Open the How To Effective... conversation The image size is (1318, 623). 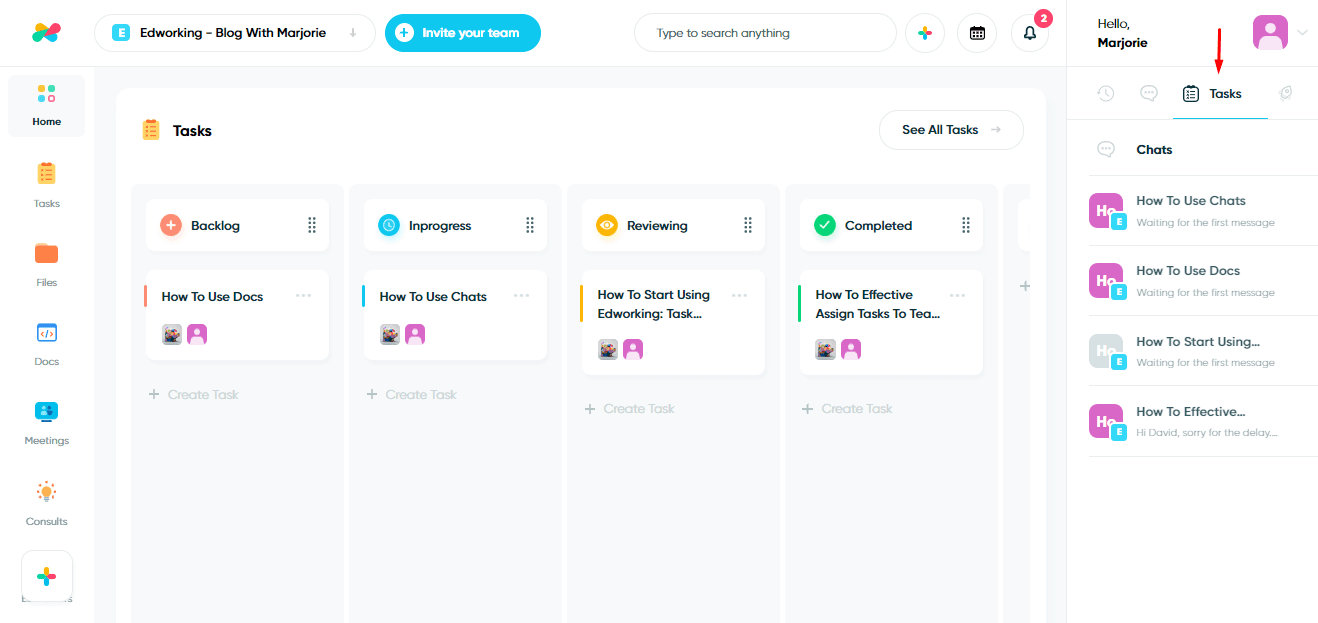click(x=1203, y=421)
